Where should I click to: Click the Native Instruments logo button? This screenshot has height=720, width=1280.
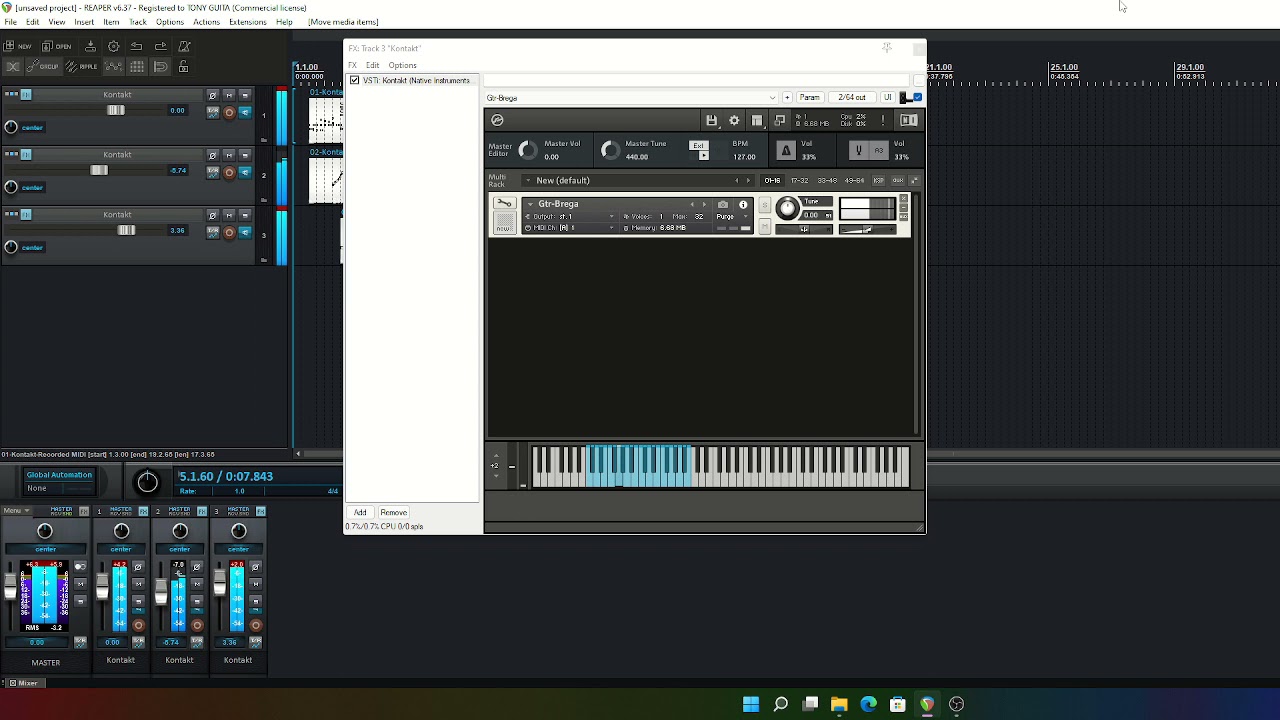(908, 120)
